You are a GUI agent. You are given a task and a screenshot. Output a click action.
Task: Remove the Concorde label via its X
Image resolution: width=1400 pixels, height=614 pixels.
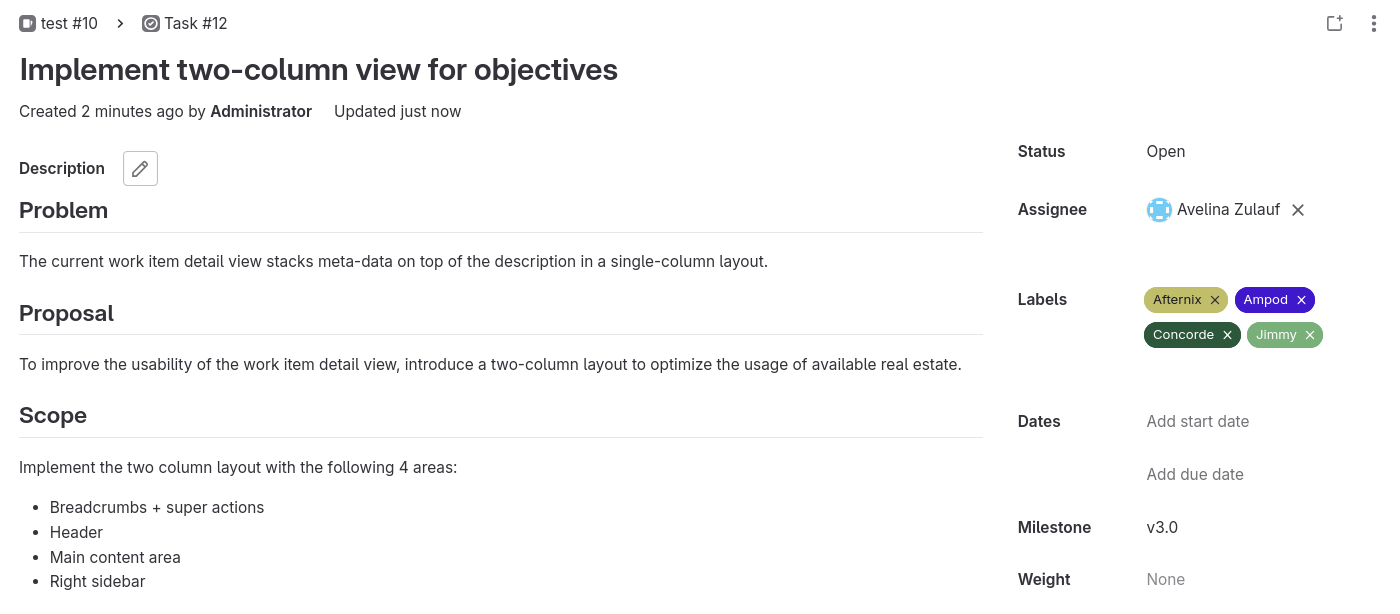click(x=1227, y=335)
